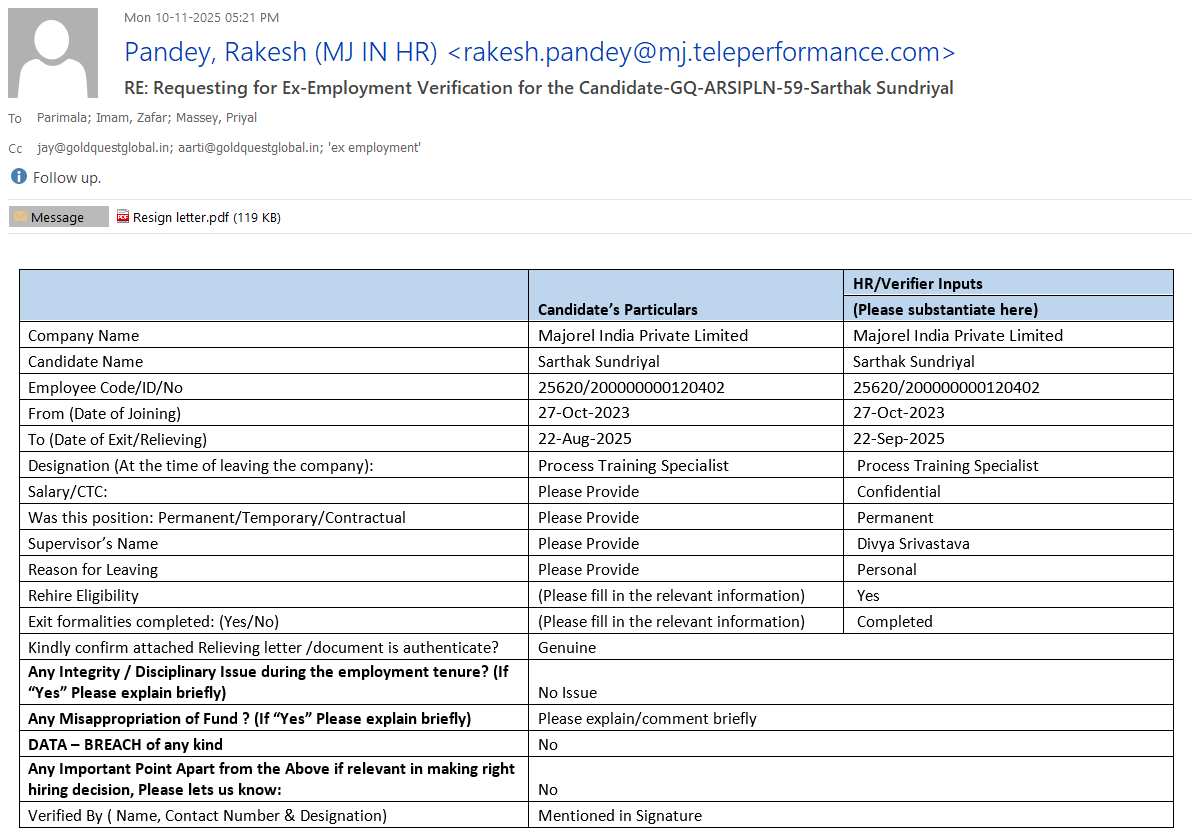Click the PDF icon of Resign letter attachment

click(123, 217)
